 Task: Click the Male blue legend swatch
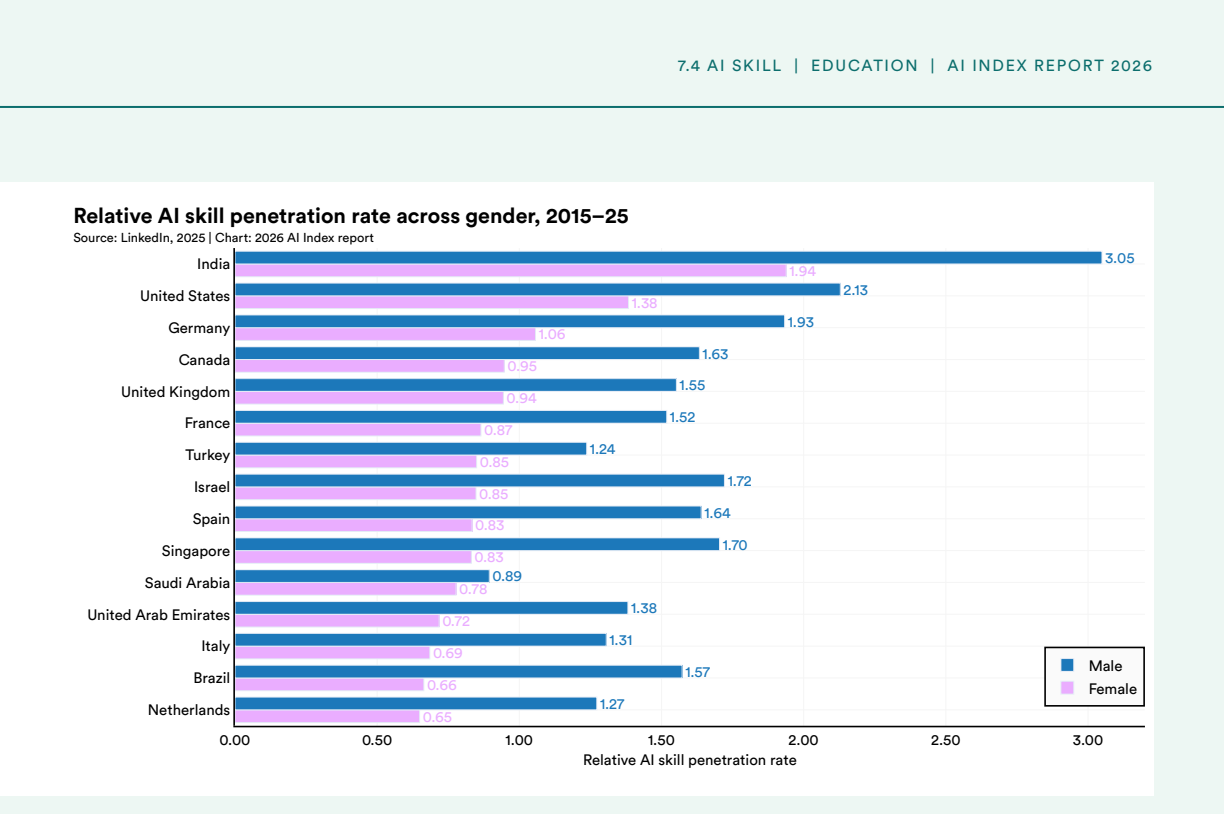[1067, 665]
